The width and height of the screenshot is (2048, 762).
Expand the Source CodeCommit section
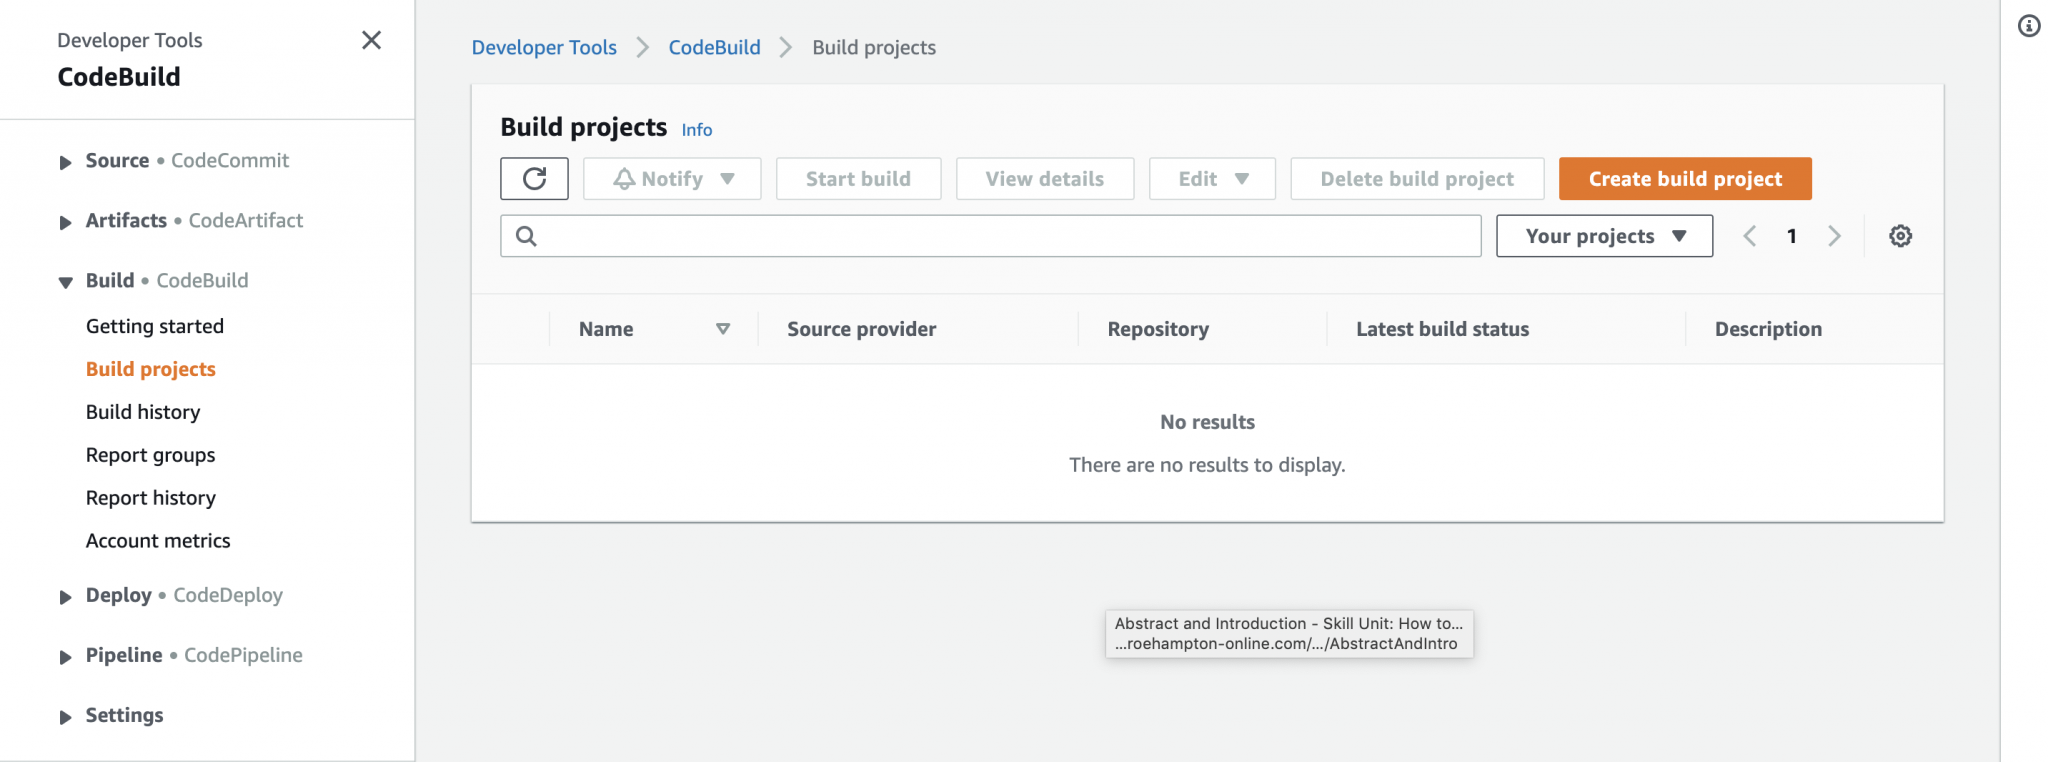66,162
